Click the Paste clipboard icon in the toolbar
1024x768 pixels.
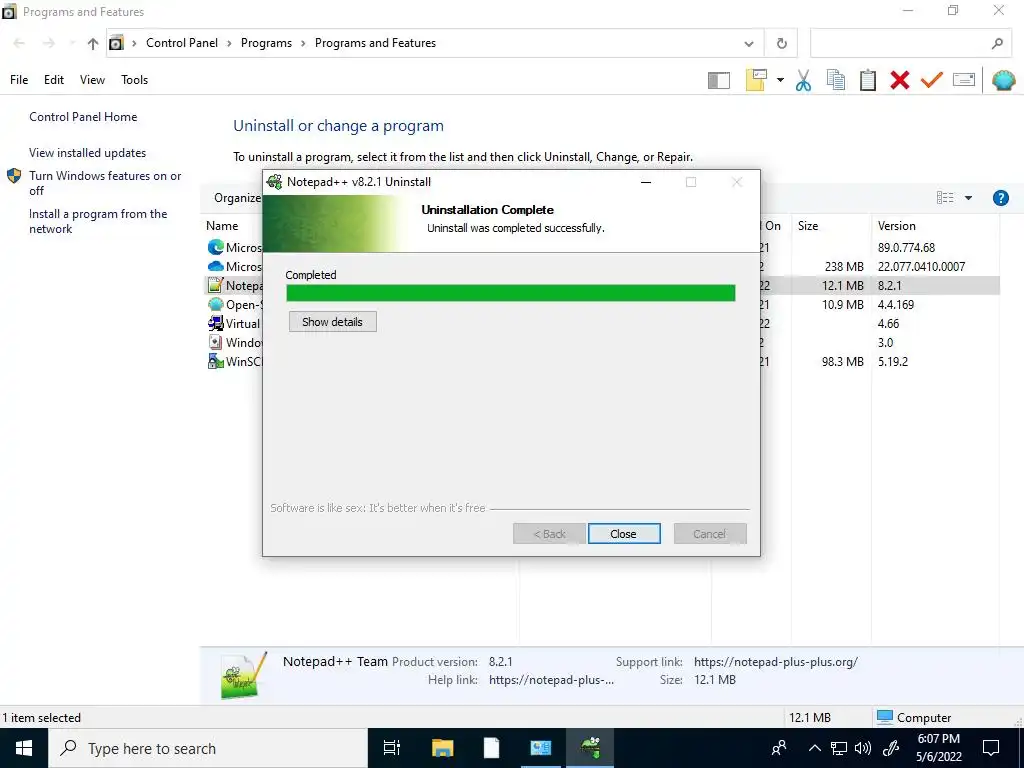tap(867, 80)
